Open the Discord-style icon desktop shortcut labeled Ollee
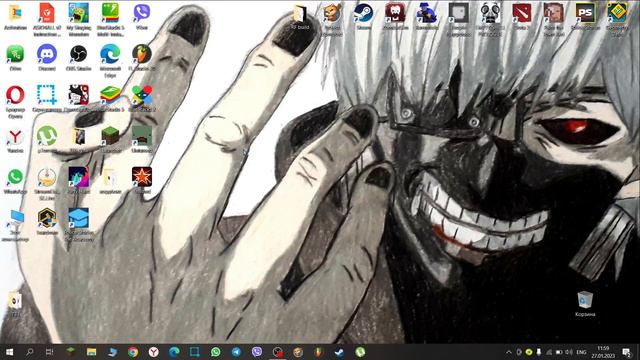The height and width of the screenshot is (360, 640). [15, 54]
